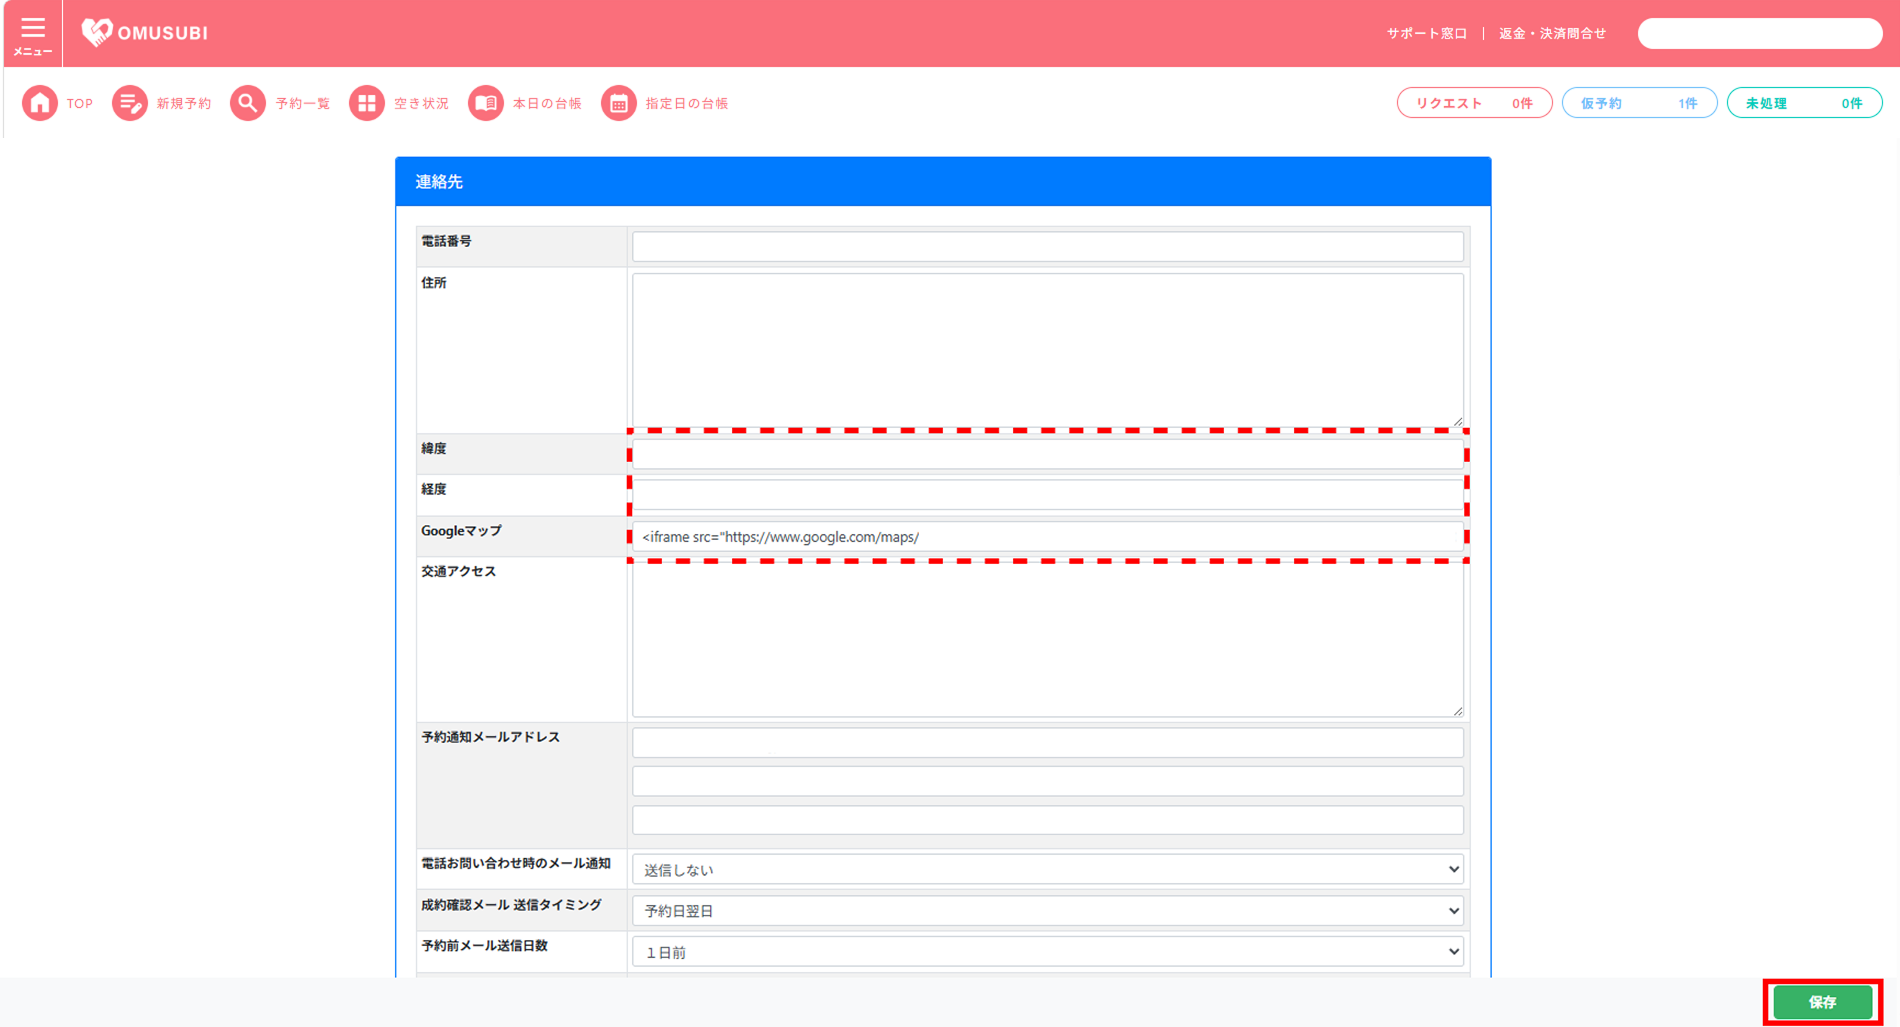This screenshot has width=1900, height=1027.
Task: Focus first 予約通知メールアドレス field
Action: click(x=1048, y=742)
